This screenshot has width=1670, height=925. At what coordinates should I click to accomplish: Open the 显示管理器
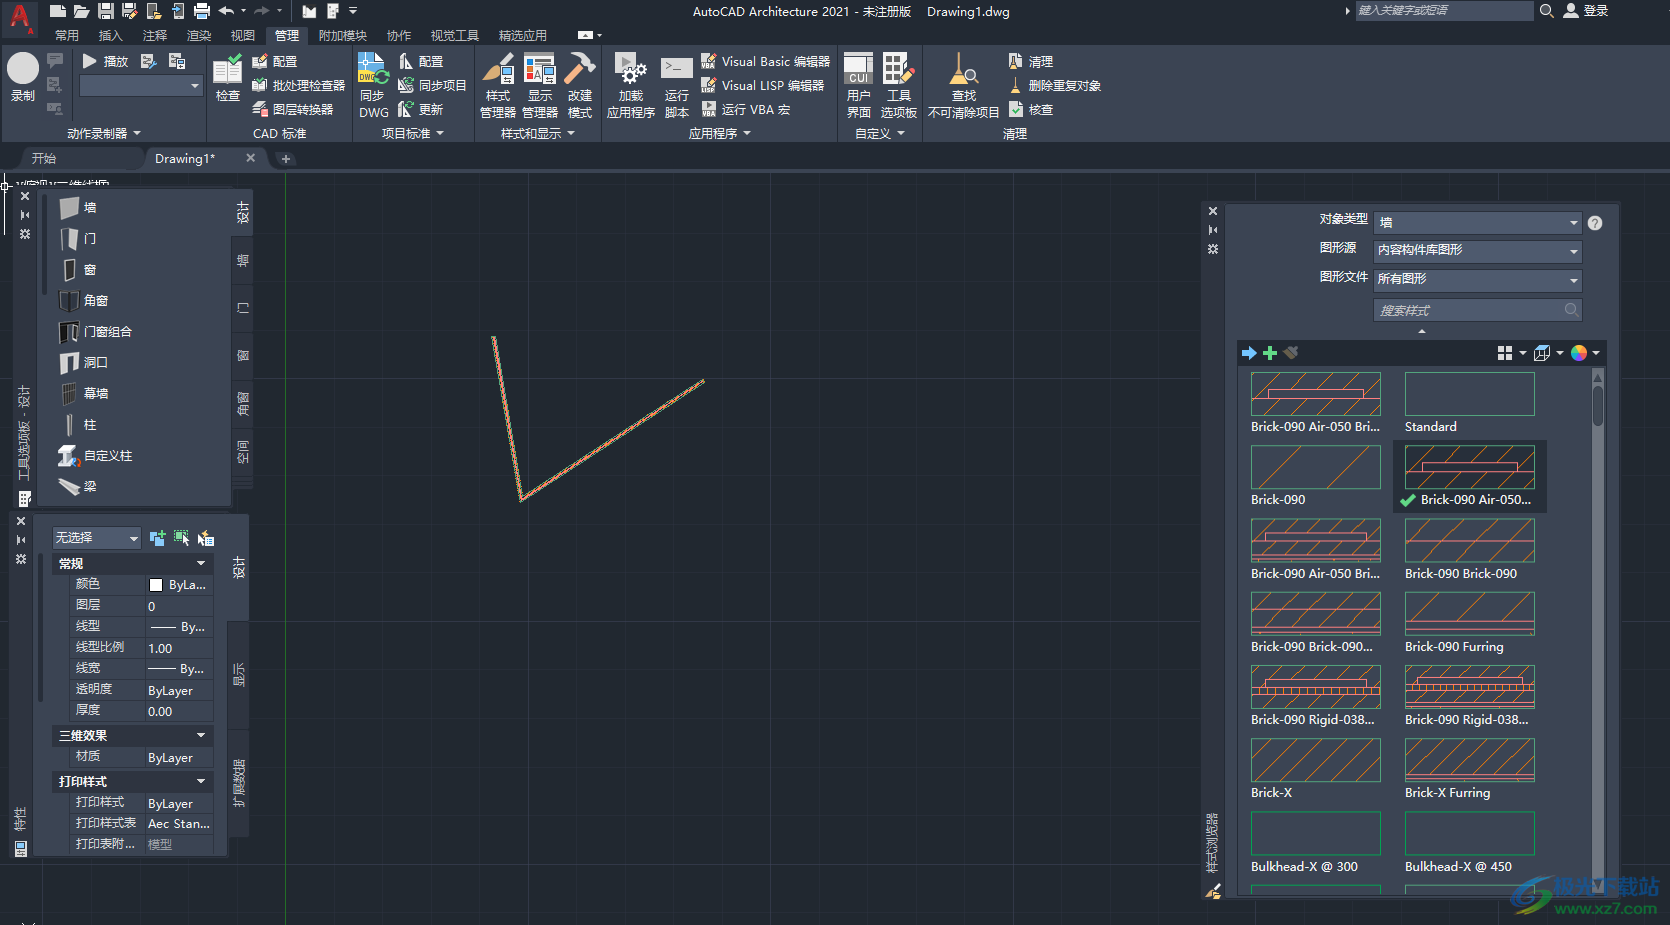point(540,86)
